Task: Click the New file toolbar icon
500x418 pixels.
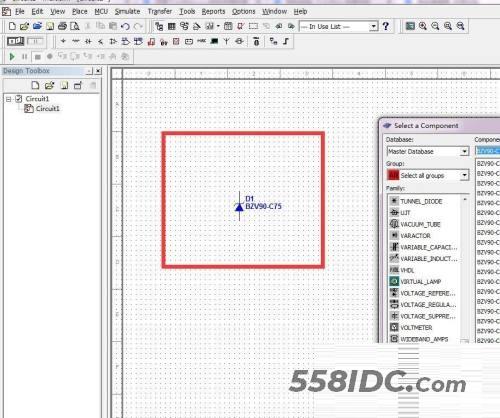Action: pyautogui.click(x=12, y=26)
